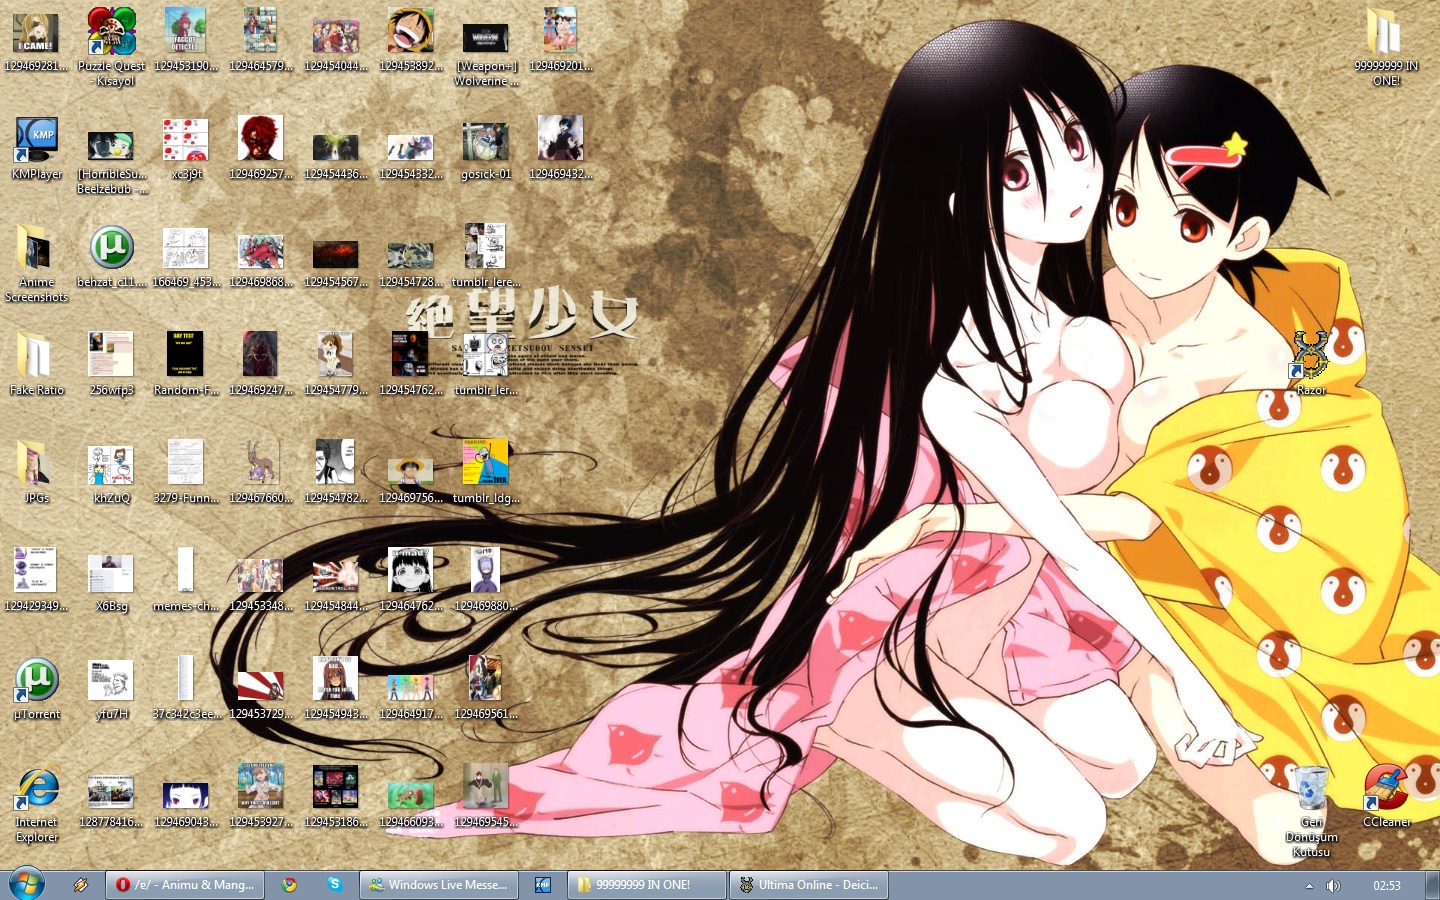Select the JPGs folder on the desktop
Image resolution: width=1440 pixels, height=900 pixels.
coord(36,463)
